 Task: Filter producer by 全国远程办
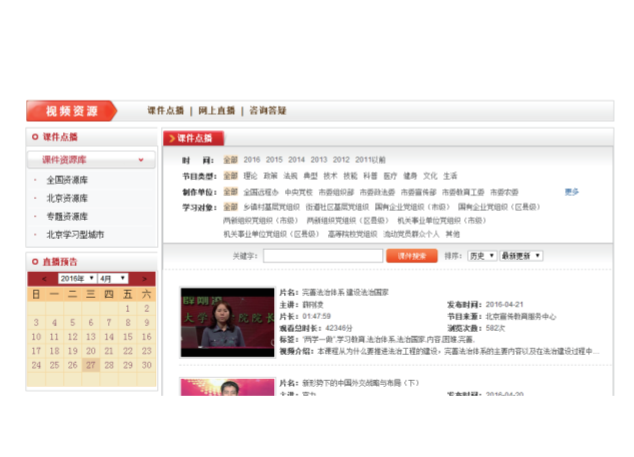pos(261,192)
